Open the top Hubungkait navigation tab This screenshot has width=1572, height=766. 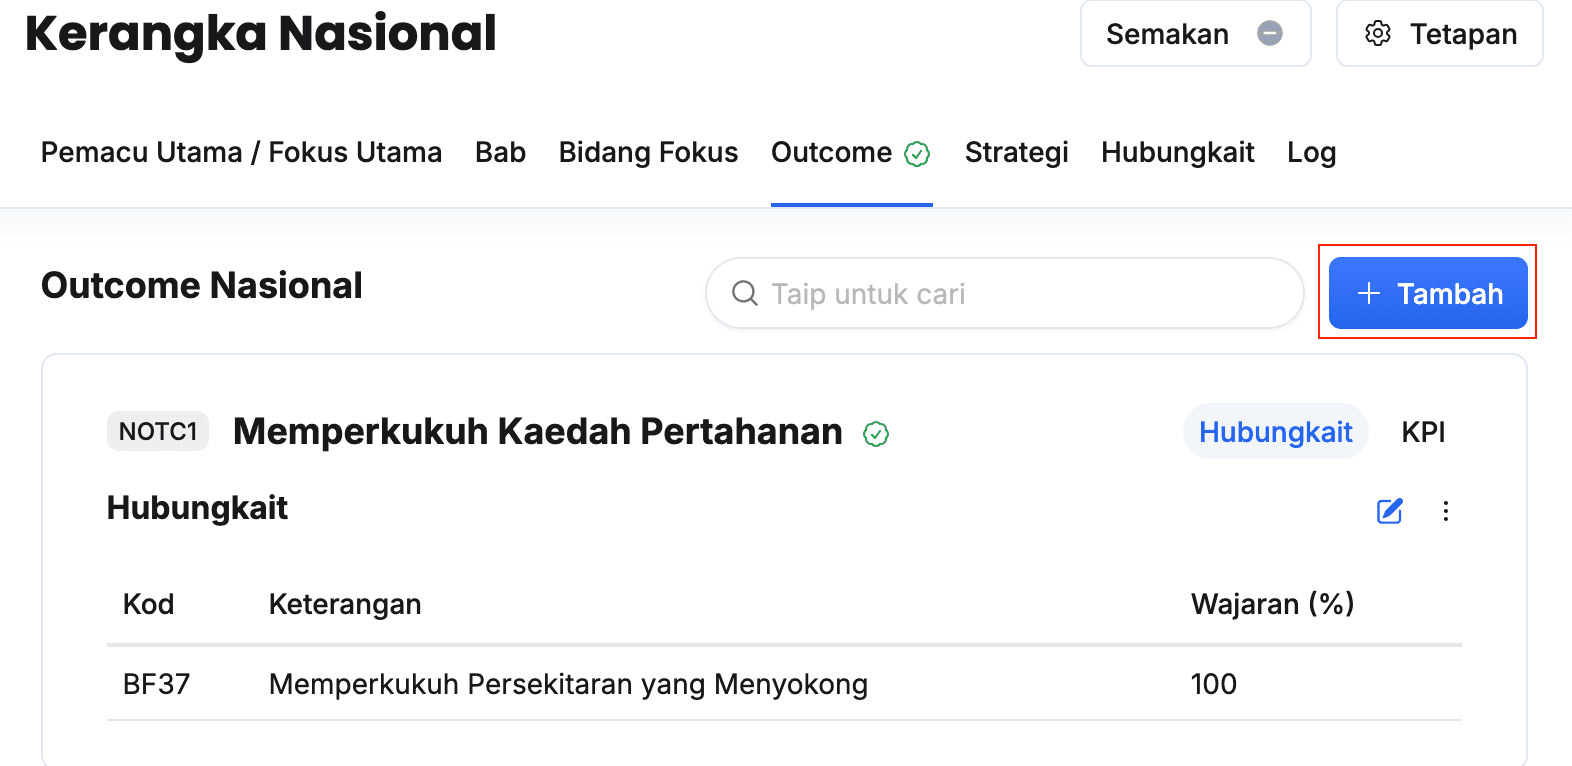coord(1178,152)
